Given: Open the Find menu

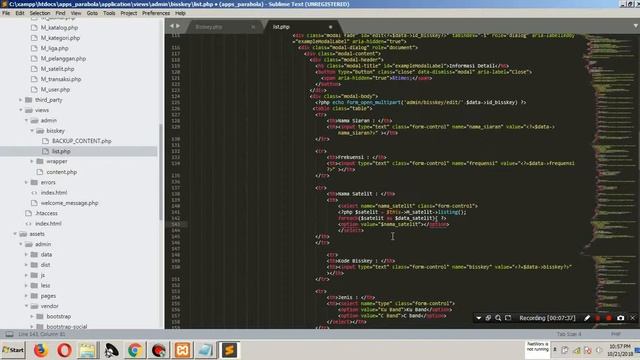Looking at the screenshot, I should 60,13.
